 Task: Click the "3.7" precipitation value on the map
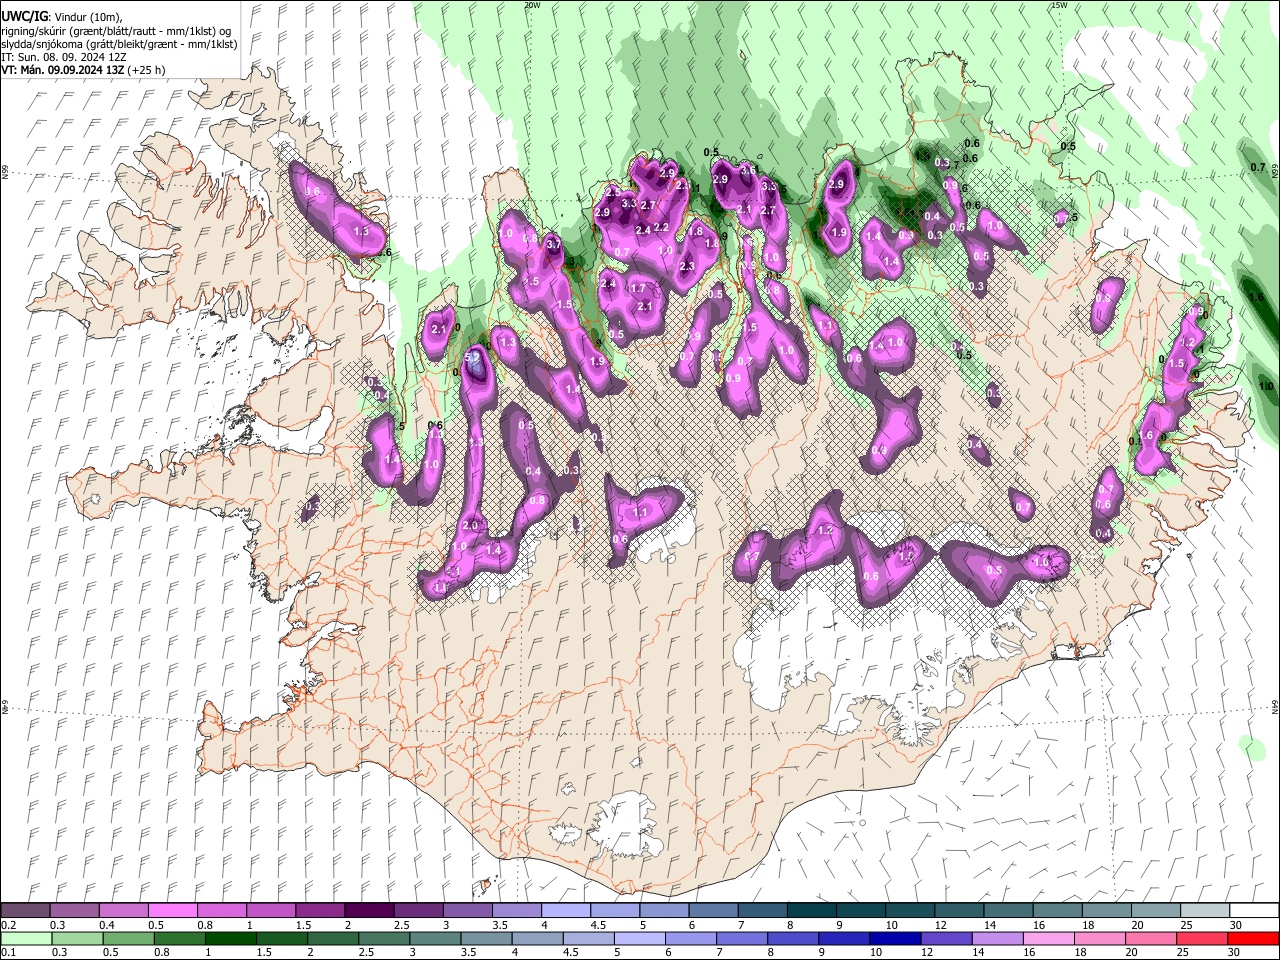(554, 244)
